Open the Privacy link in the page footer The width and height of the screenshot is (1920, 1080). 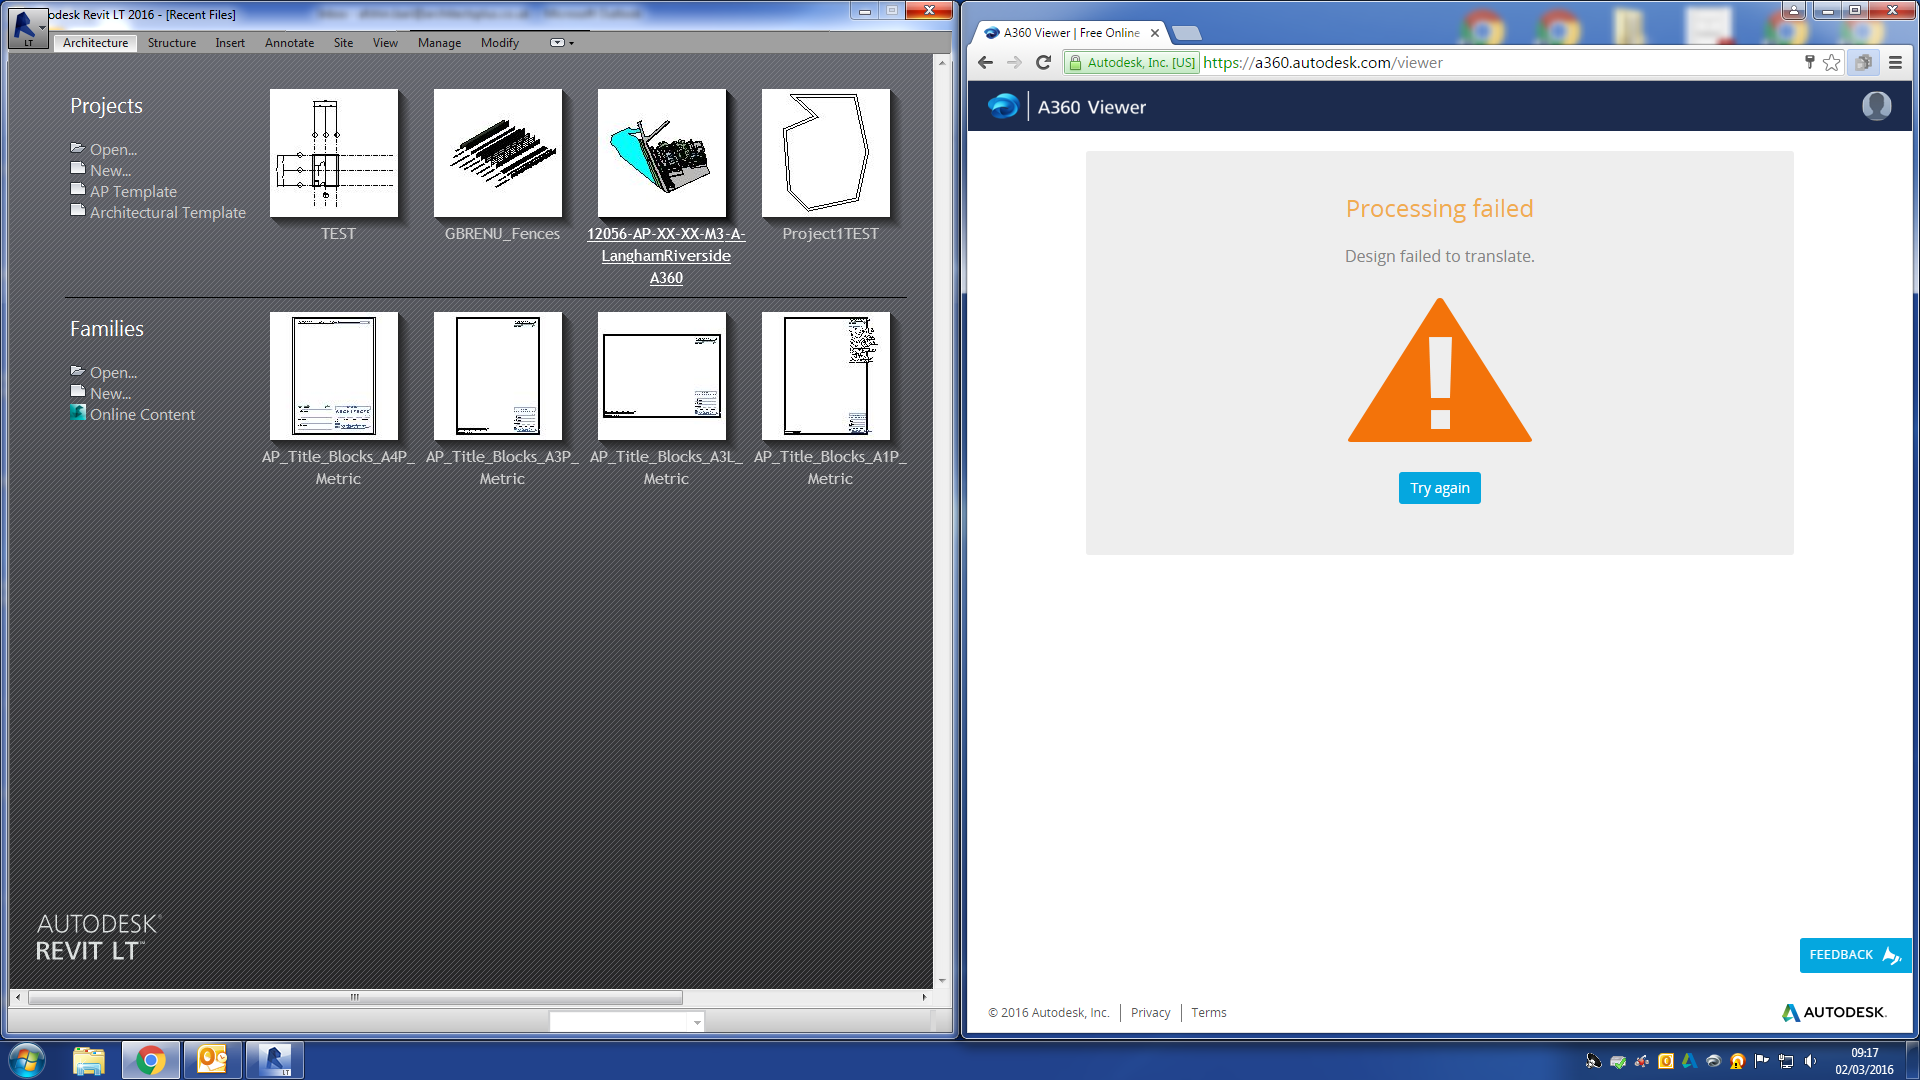(x=1150, y=1012)
